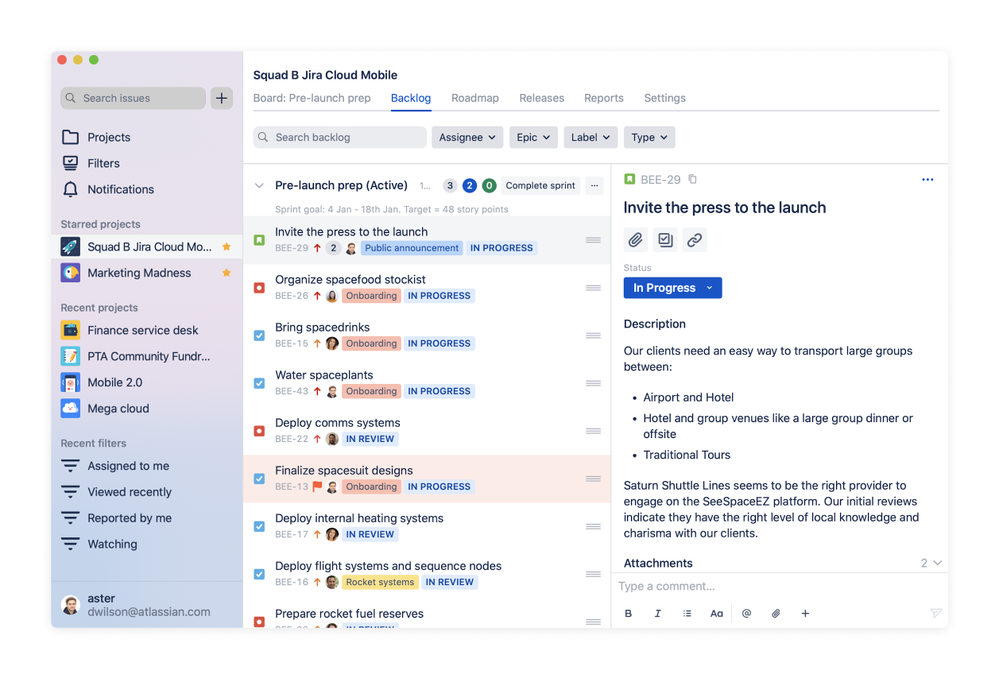Screen dimensions: 999x679
Task: Unstar Squad B Jira Cloud project
Action: click(x=226, y=247)
